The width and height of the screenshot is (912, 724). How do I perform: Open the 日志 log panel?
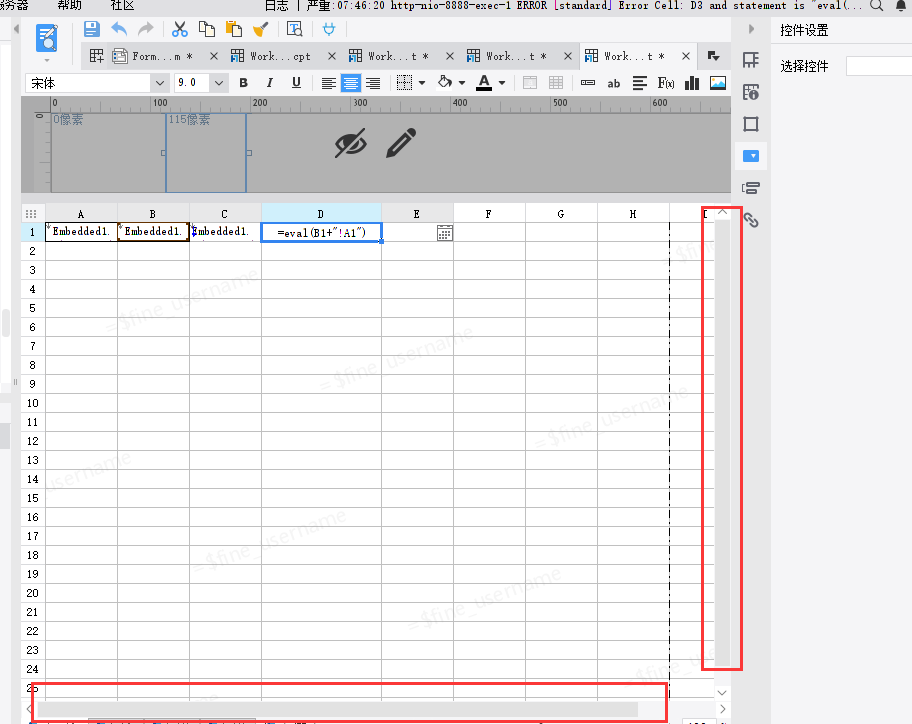(x=276, y=6)
